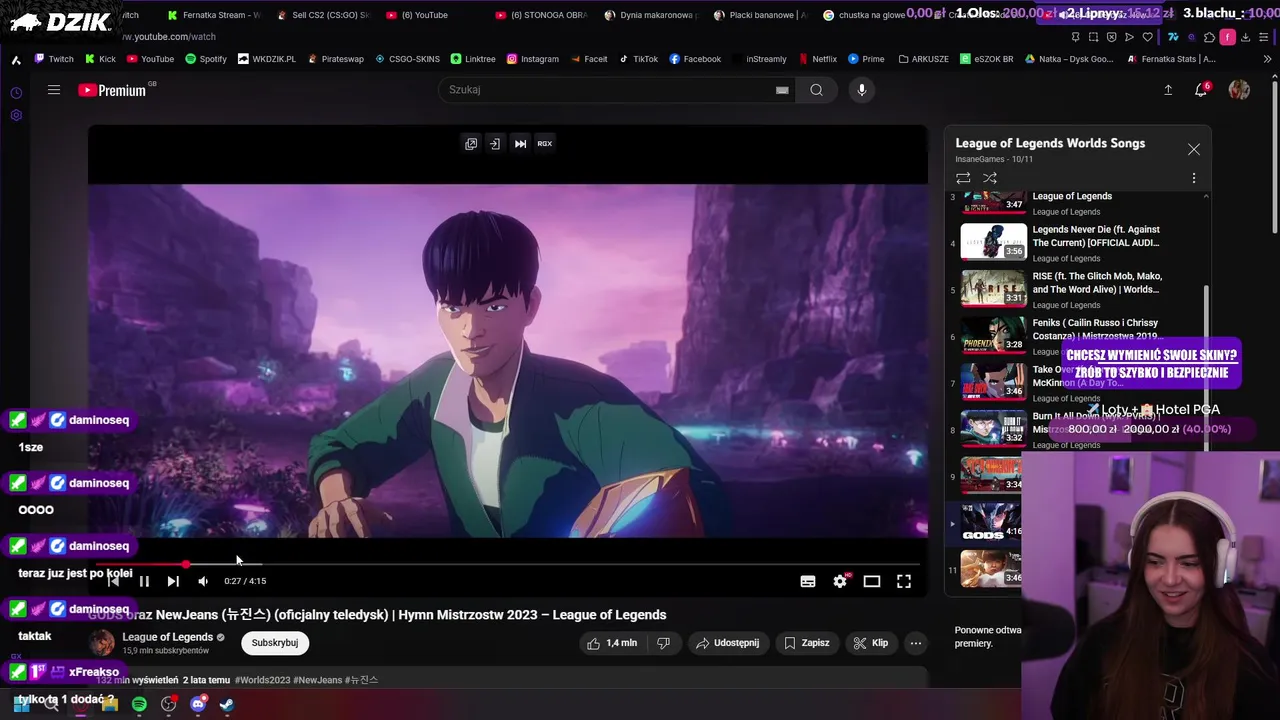Switch to the Sell CS2 (CS:GO) tab

[323, 15]
